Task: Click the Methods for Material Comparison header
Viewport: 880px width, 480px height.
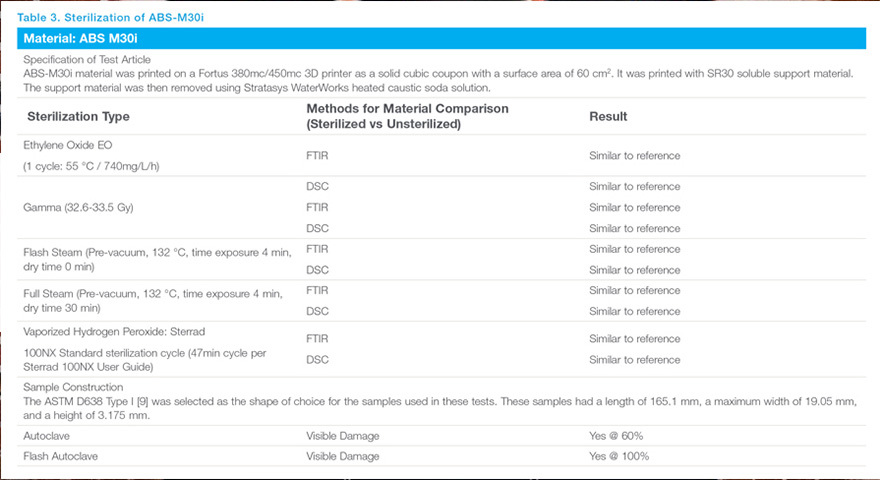Action: 406,116
